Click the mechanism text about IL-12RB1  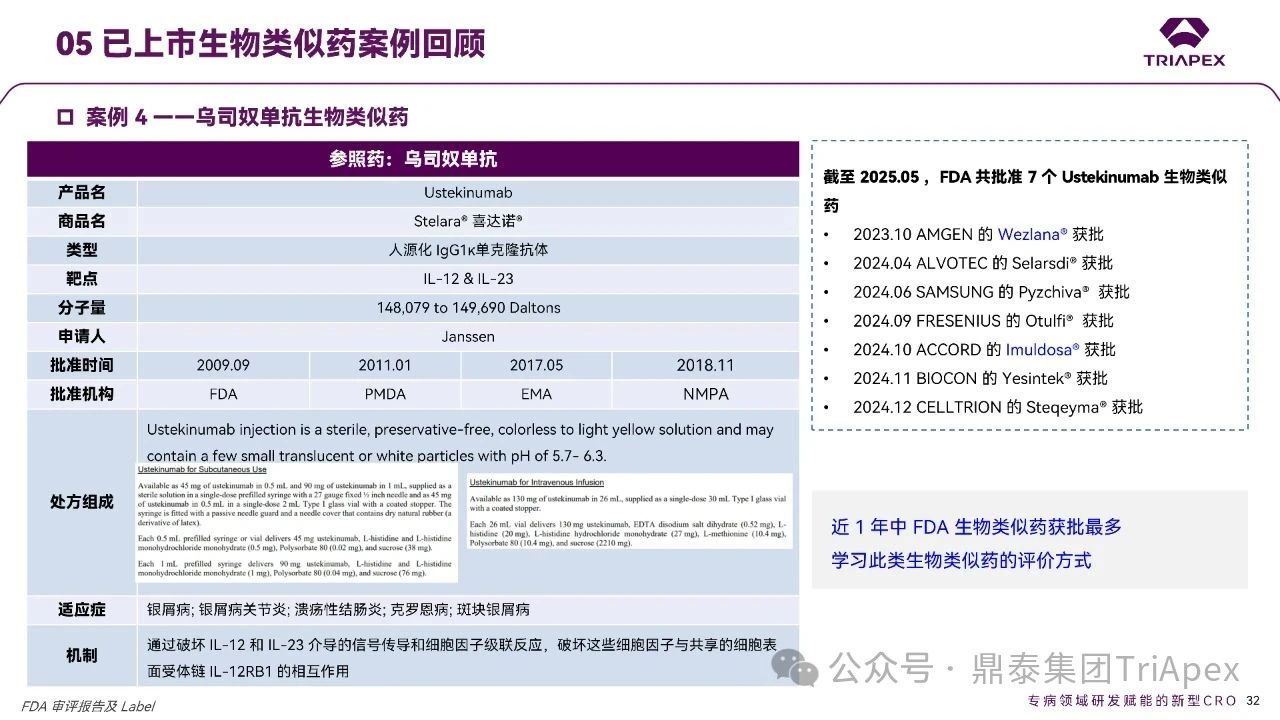point(461,658)
